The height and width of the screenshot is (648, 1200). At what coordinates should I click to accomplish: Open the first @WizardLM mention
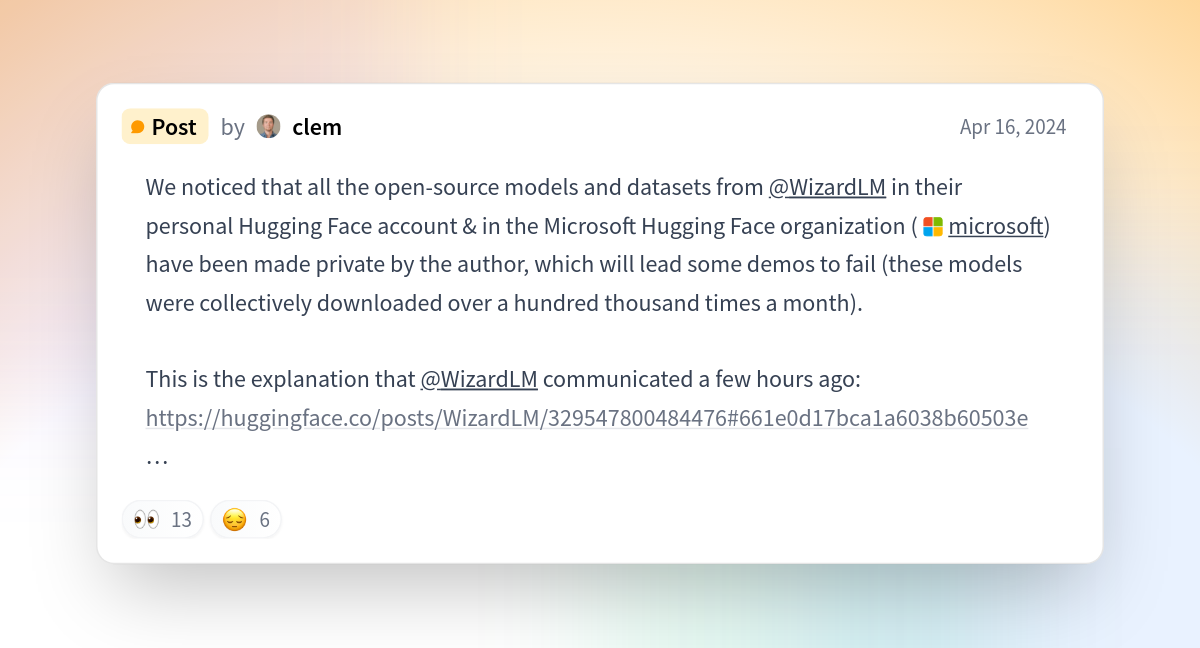tap(827, 188)
